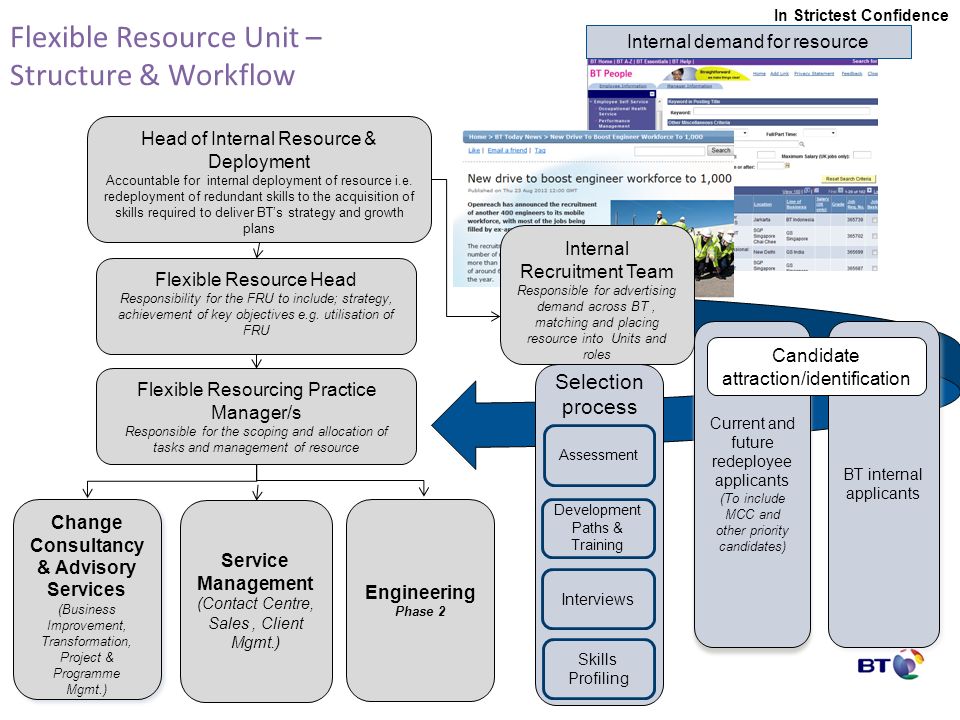Click the Assessment step box

click(x=599, y=455)
